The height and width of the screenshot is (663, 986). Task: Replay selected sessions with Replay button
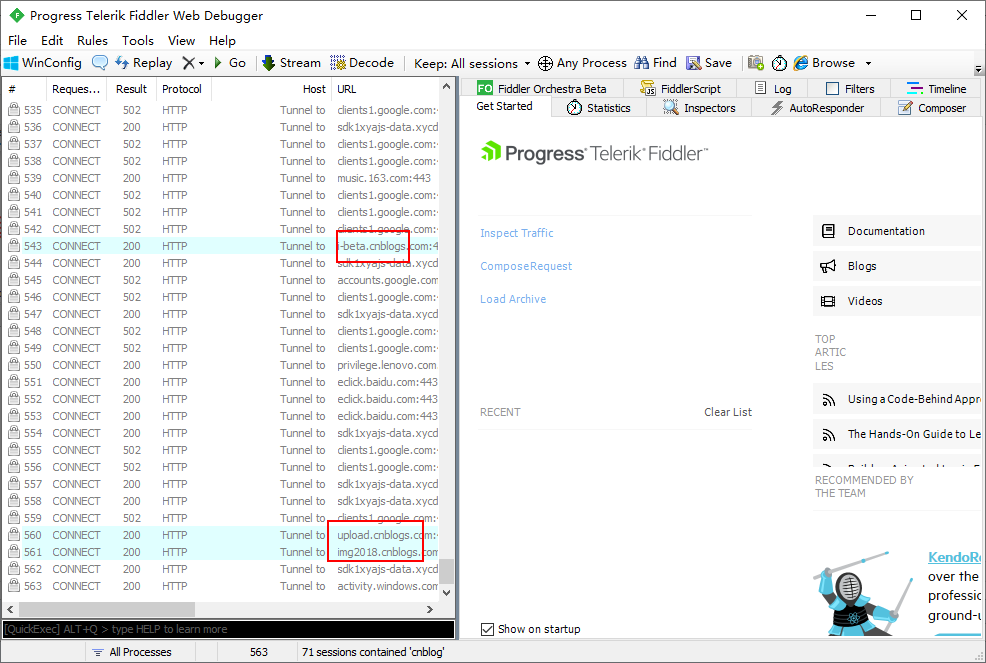click(144, 63)
